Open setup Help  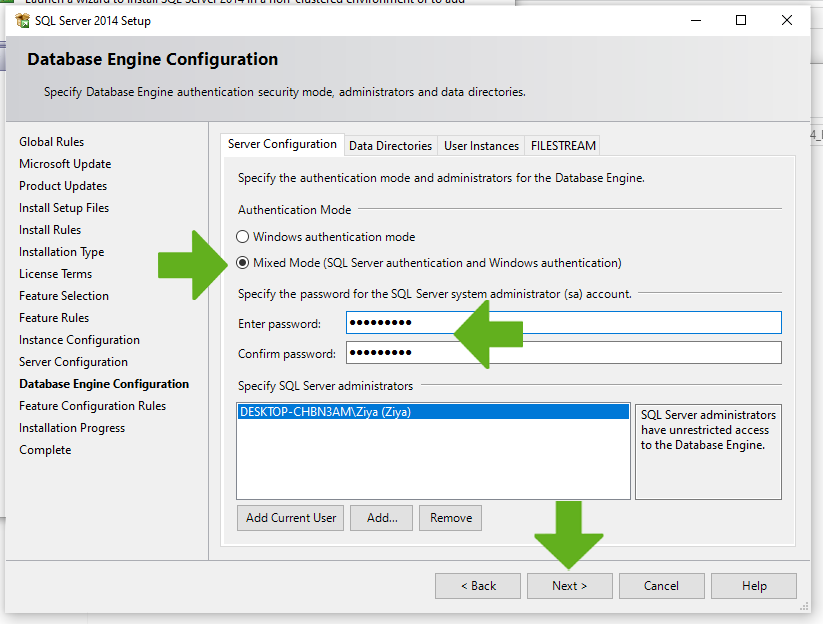(754, 586)
